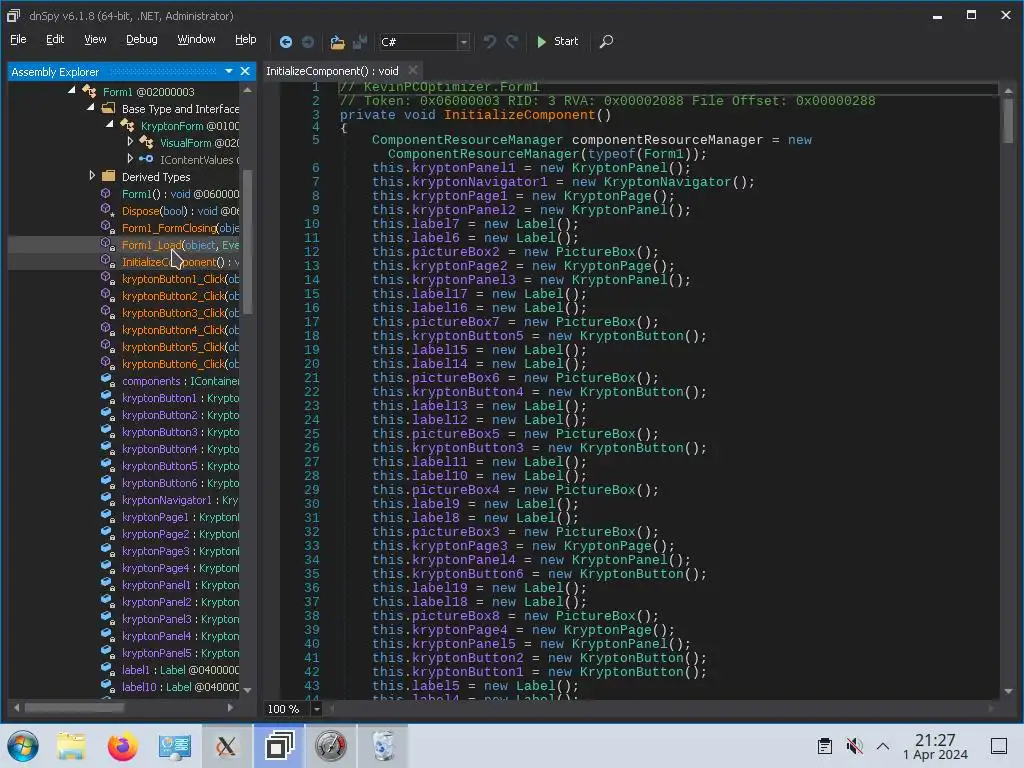
Task: Click the label10 field icon
Action: [x=108, y=685]
